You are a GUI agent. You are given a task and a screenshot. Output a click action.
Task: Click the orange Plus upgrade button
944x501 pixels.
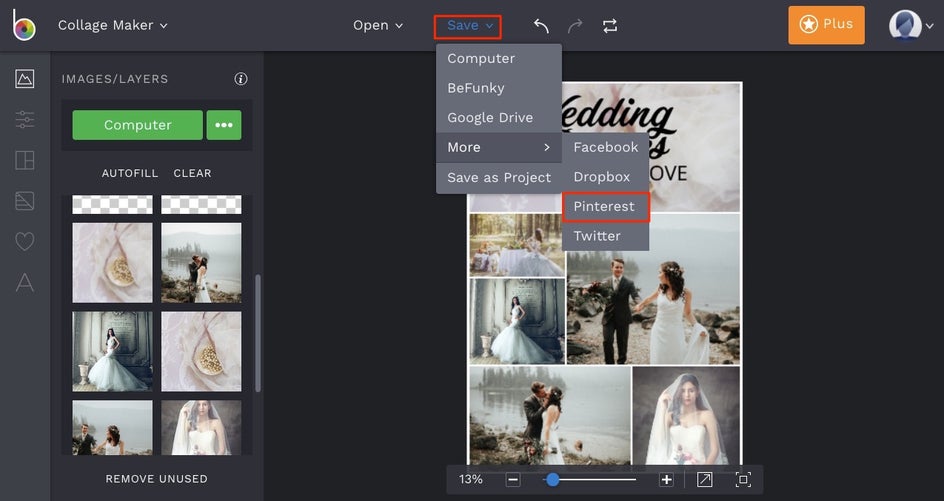826,25
